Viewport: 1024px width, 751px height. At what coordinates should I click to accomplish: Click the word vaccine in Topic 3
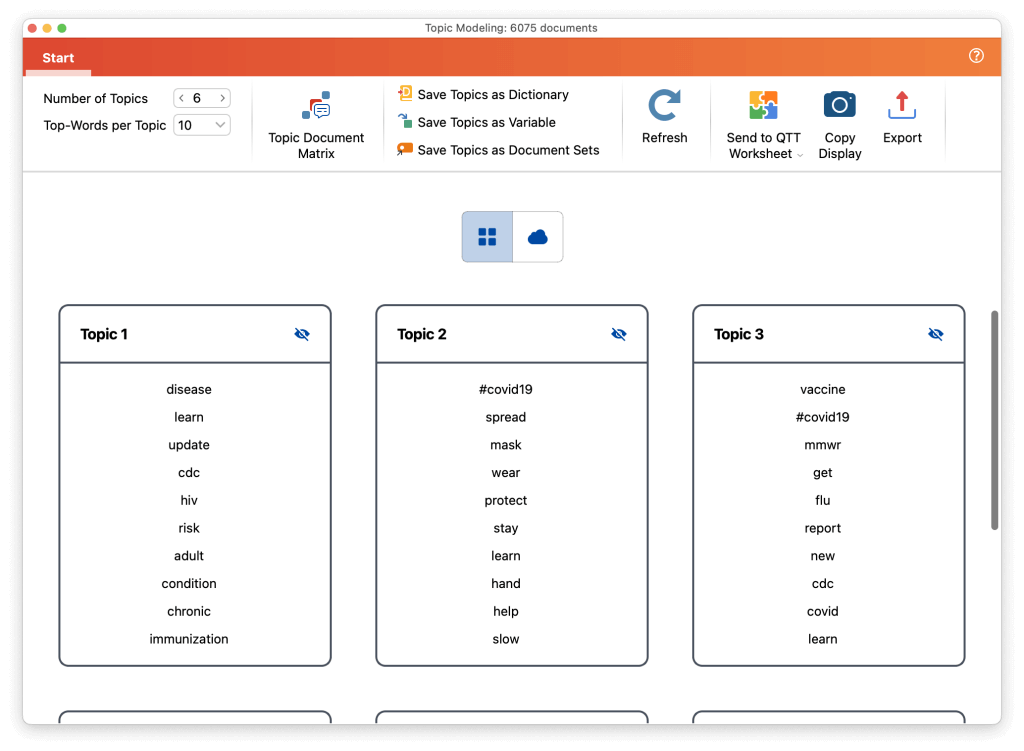point(822,389)
